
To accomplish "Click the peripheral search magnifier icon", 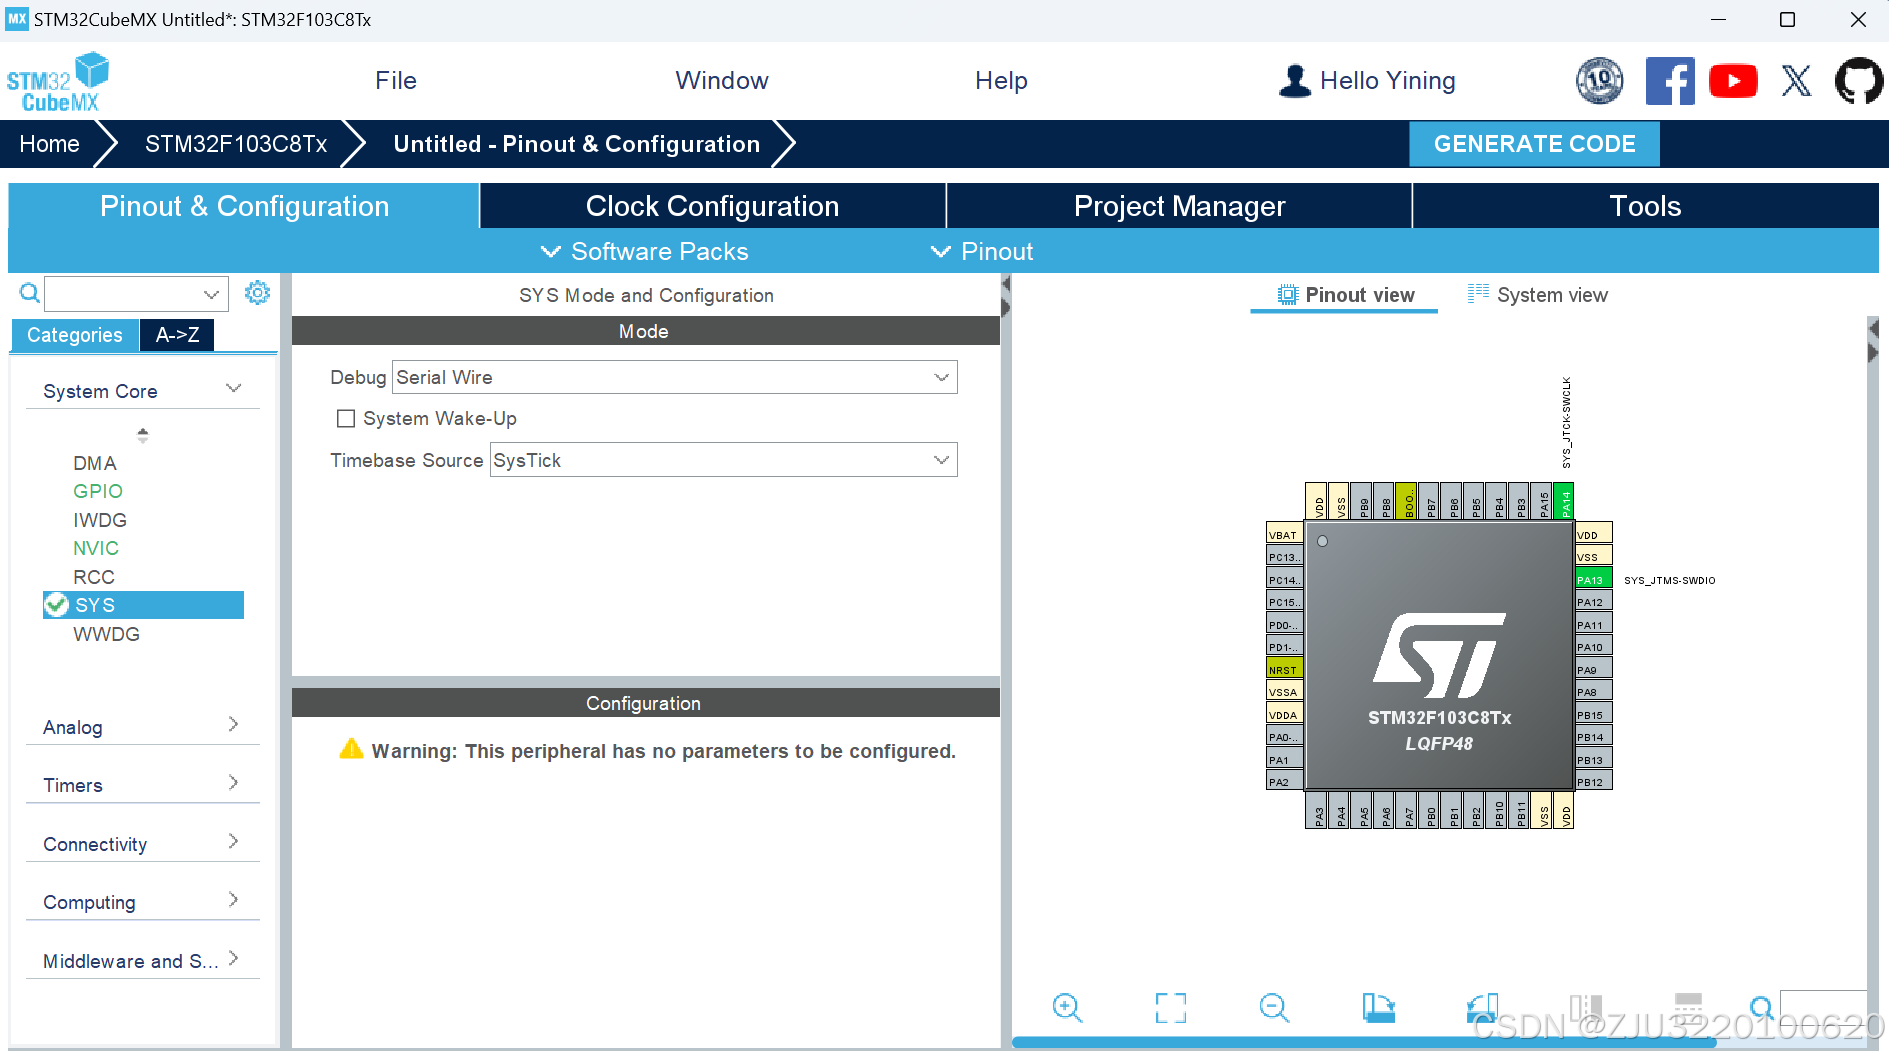I will [30, 293].
